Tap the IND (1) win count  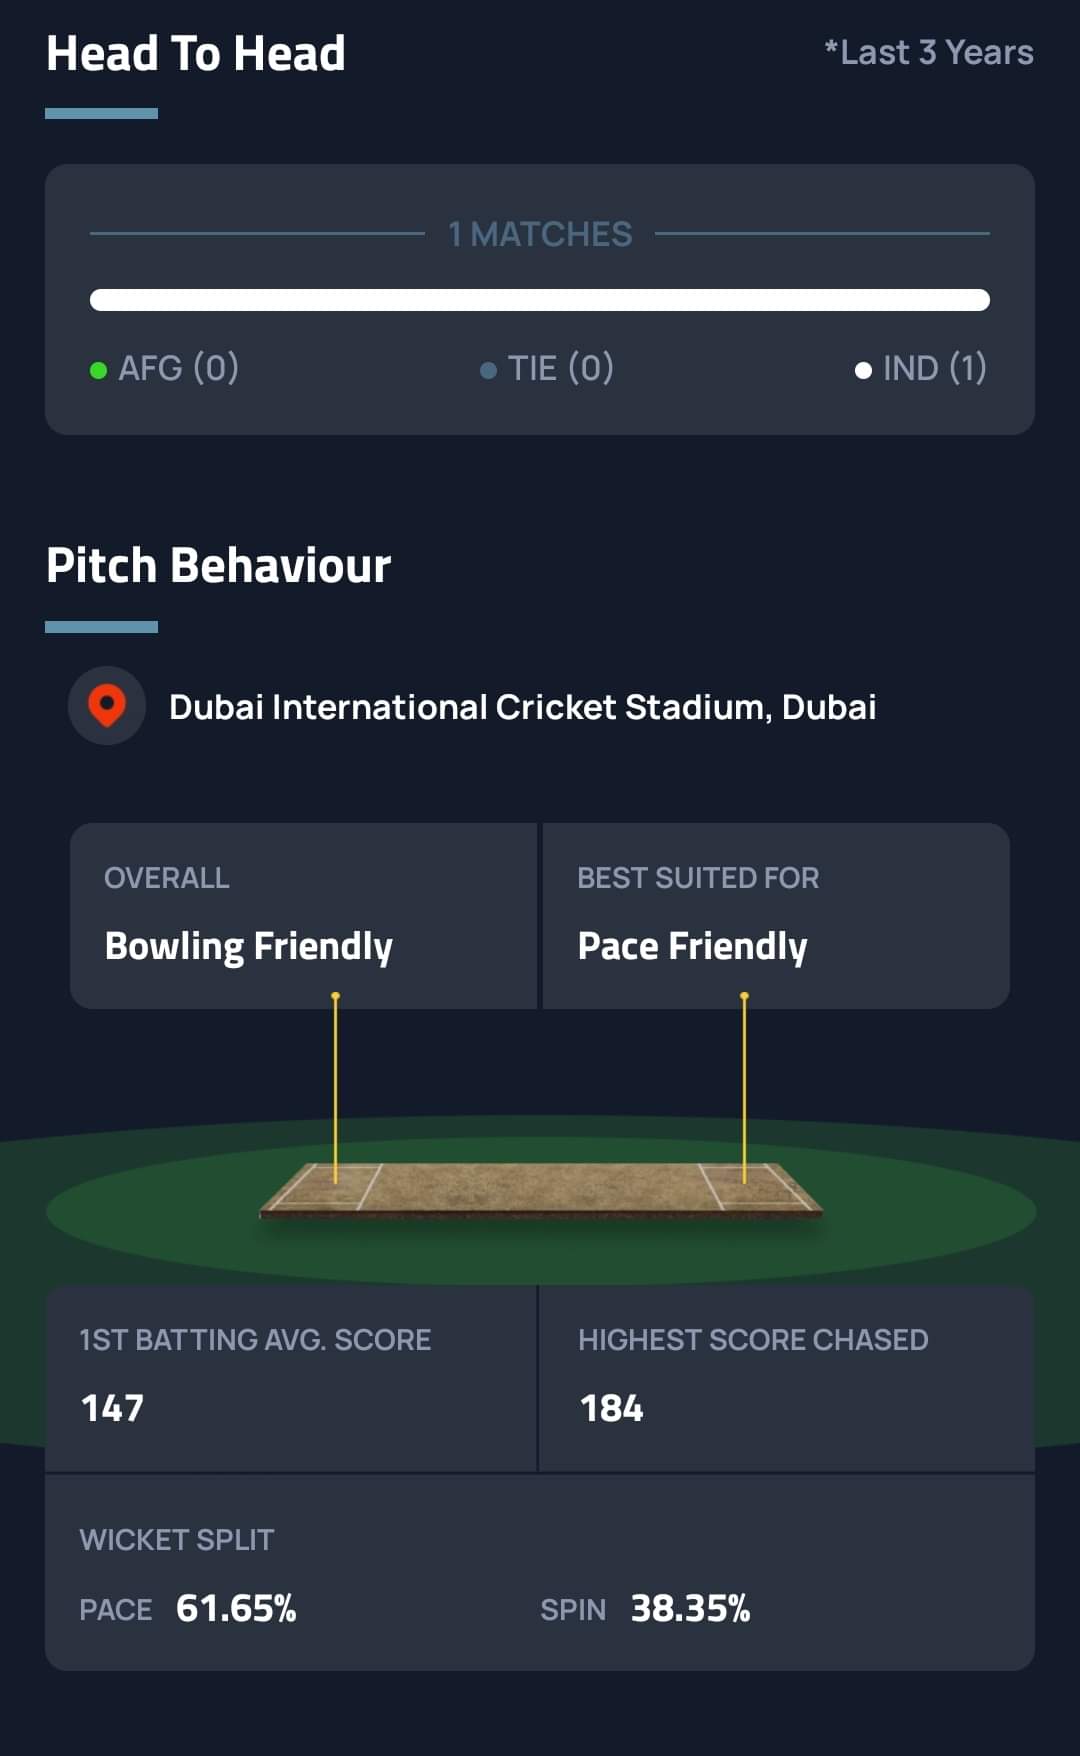coord(934,368)
